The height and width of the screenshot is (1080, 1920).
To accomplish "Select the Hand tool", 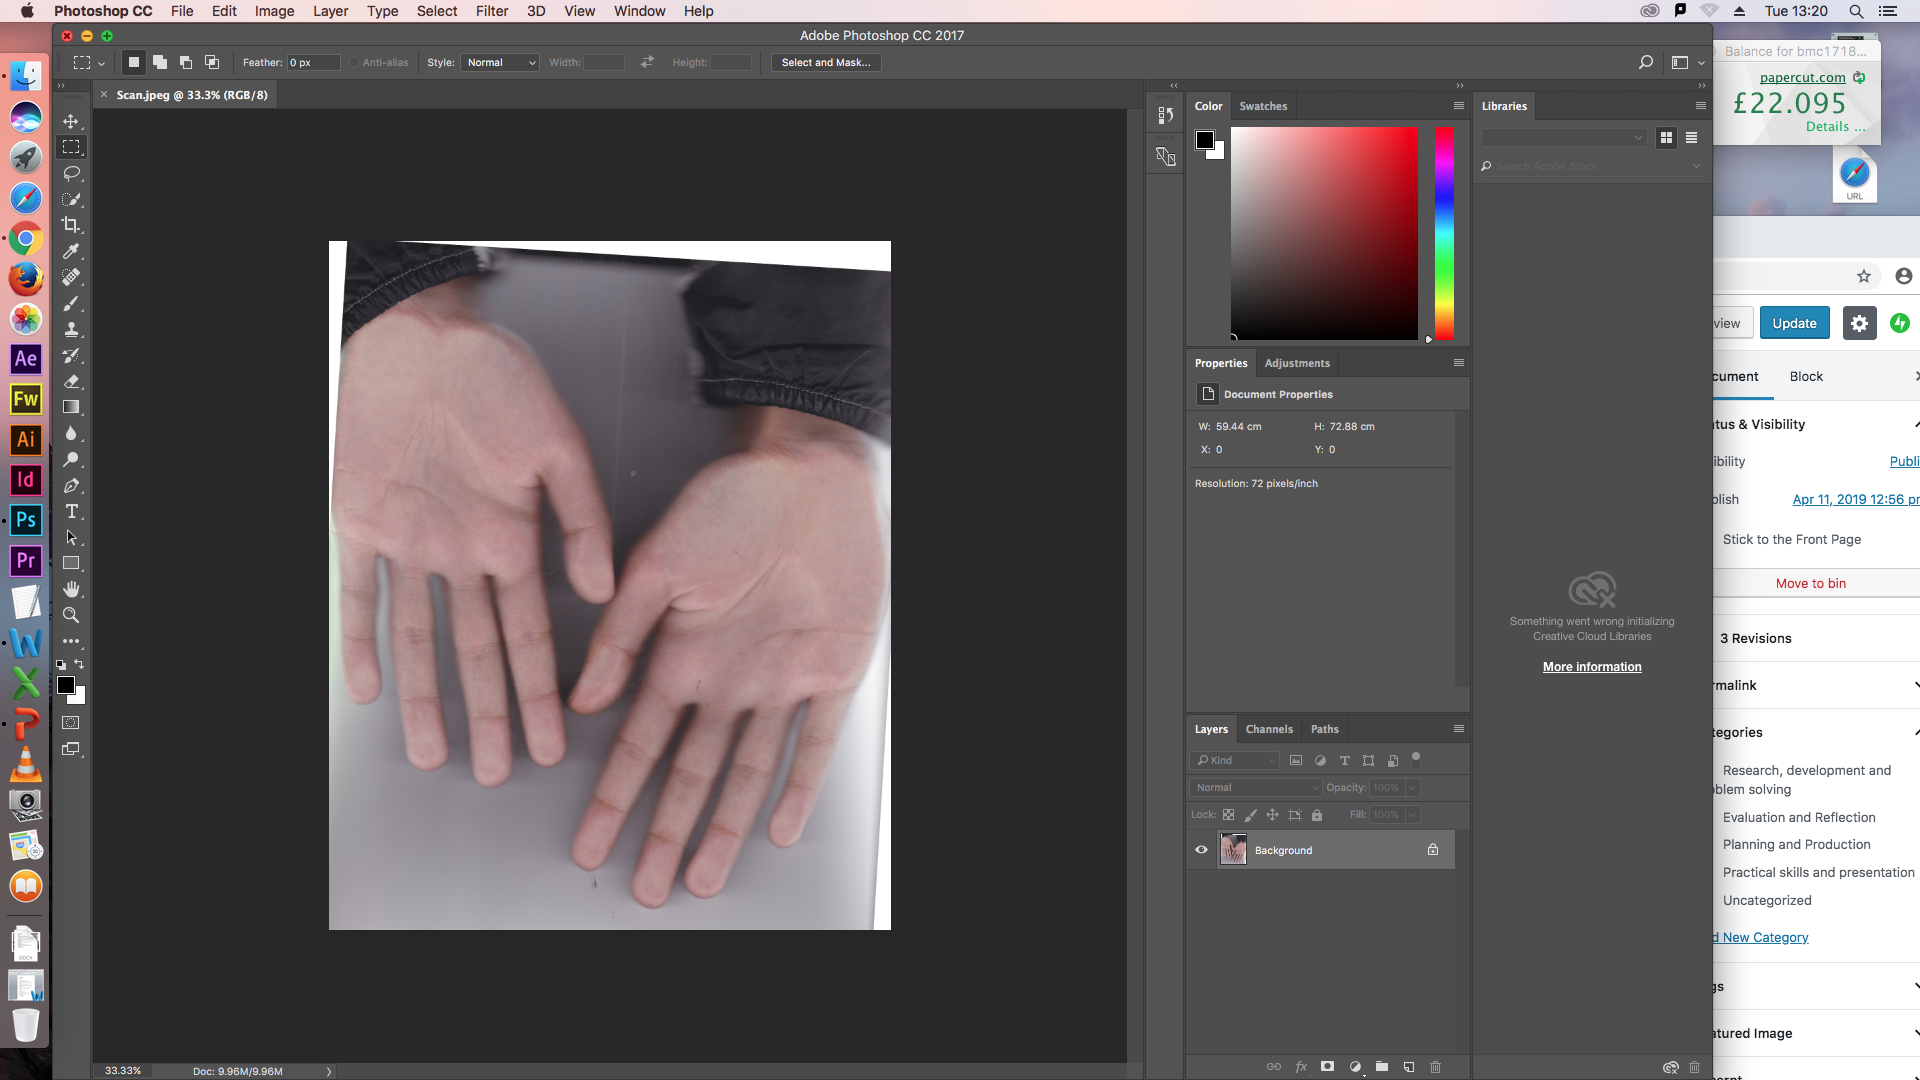I will [71, 589].
